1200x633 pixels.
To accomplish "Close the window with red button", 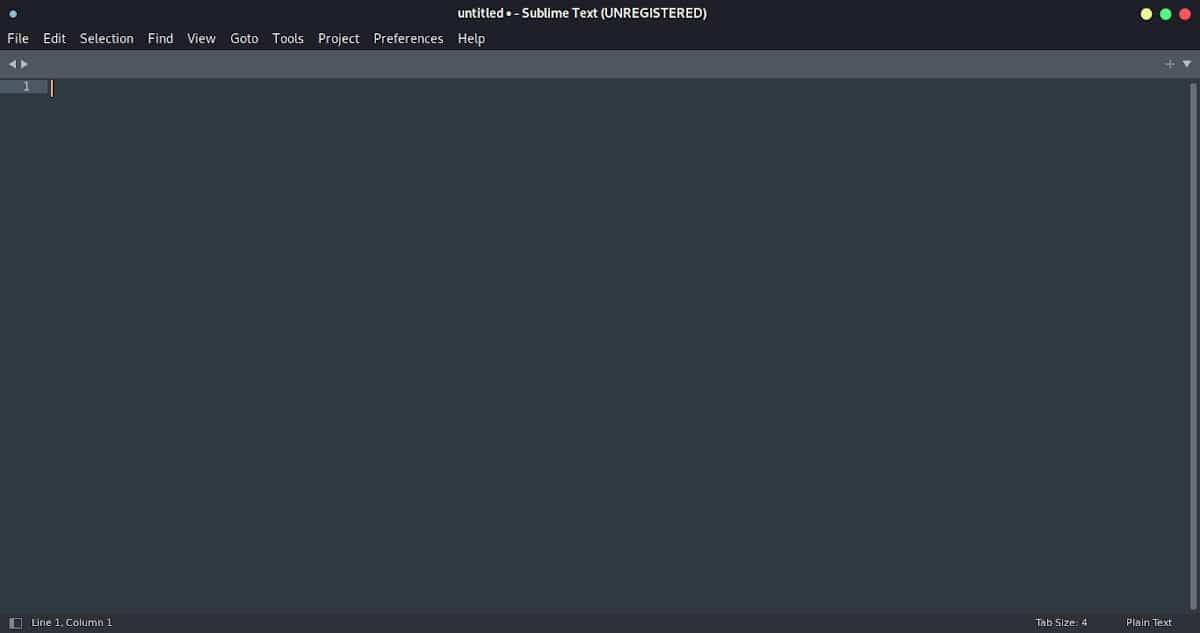I will pos(1185,14).
